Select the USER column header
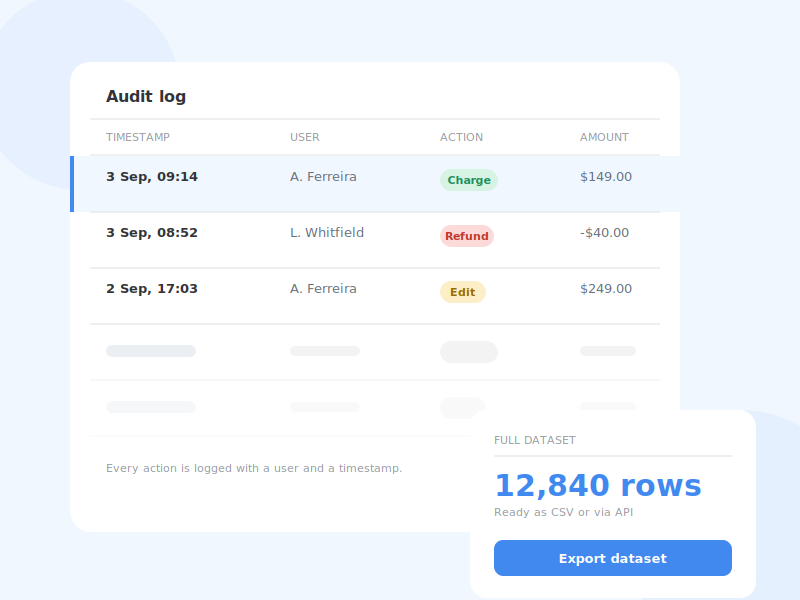This screenshot has height=600, width=800. pos(305,137)
